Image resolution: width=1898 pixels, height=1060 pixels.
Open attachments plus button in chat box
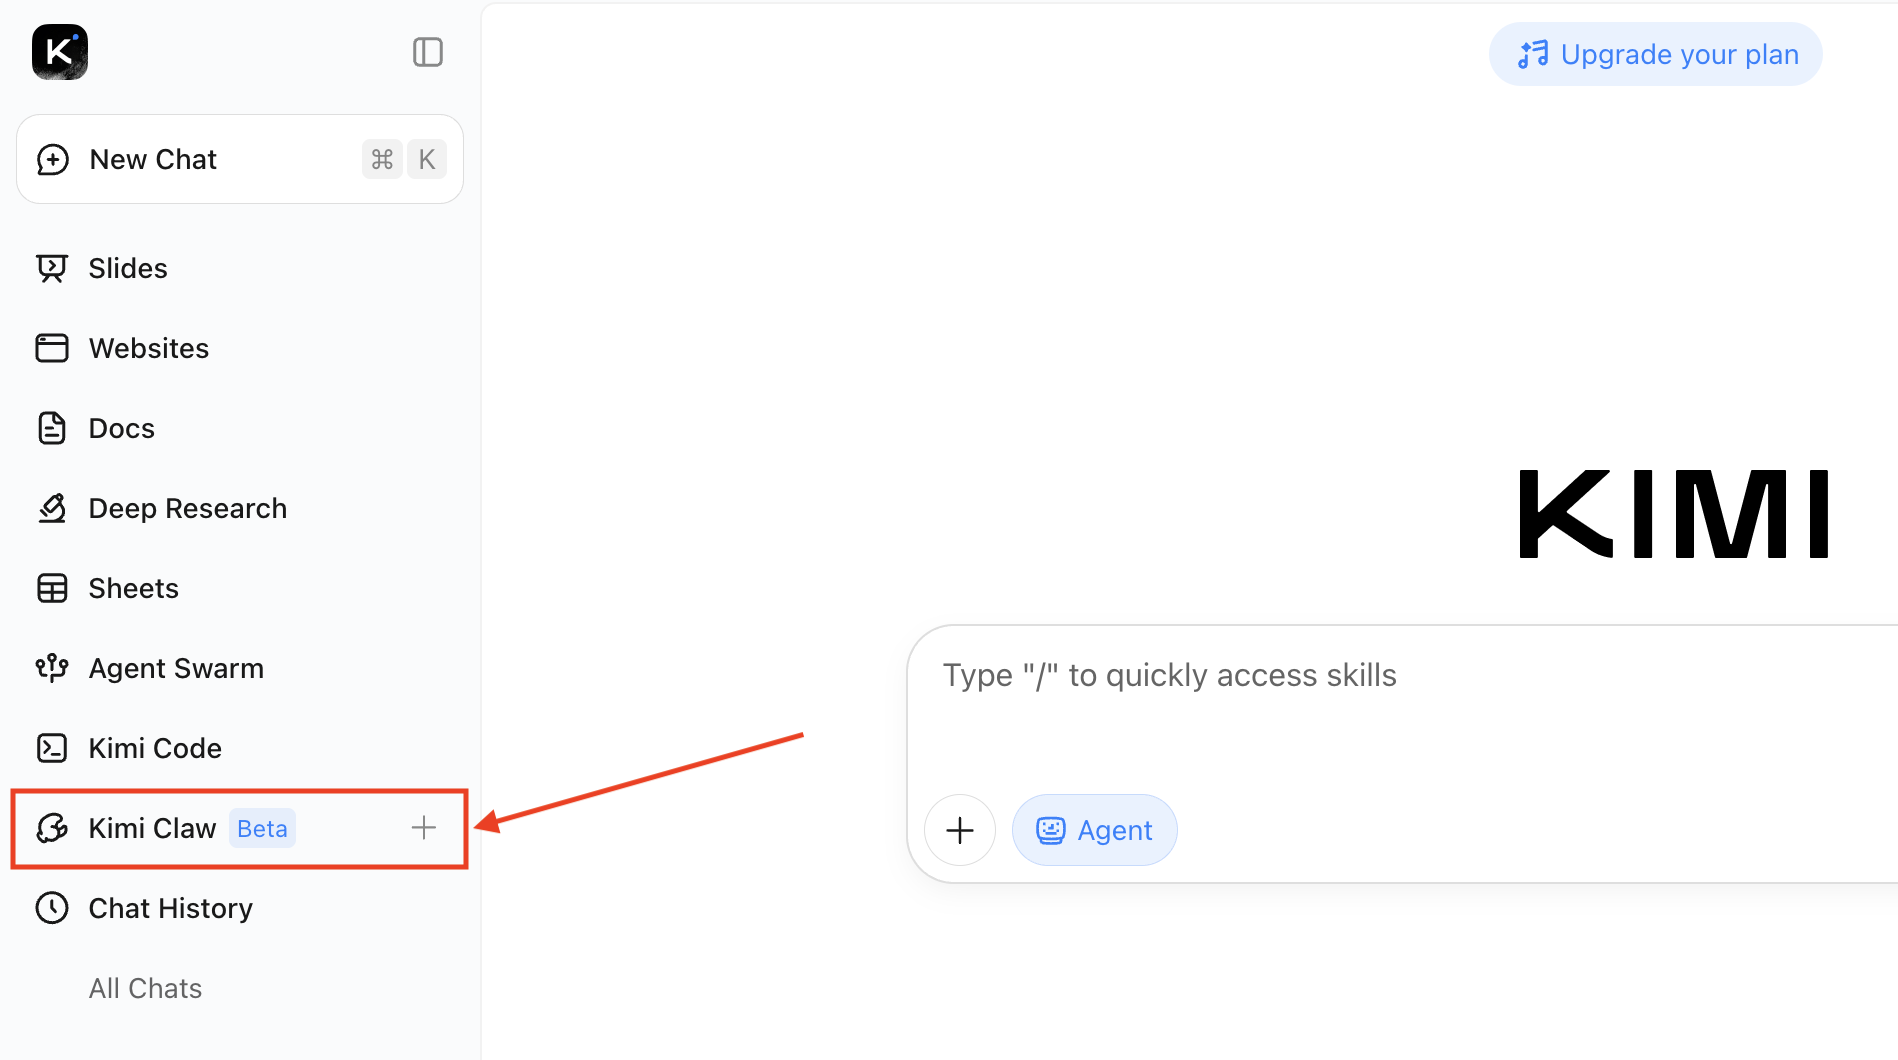point(960,830)
